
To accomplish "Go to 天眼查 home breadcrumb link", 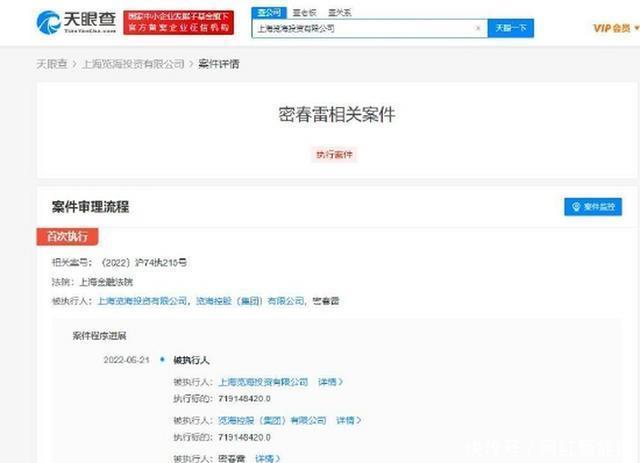I will (52, 64).
